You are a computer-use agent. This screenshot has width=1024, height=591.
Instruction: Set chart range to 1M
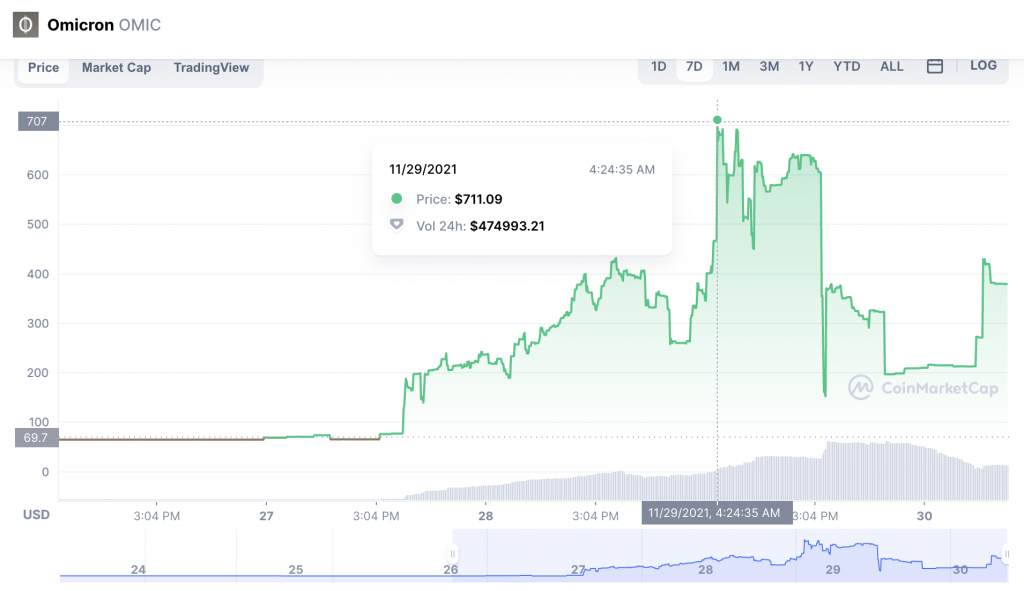tap(731, 66)
